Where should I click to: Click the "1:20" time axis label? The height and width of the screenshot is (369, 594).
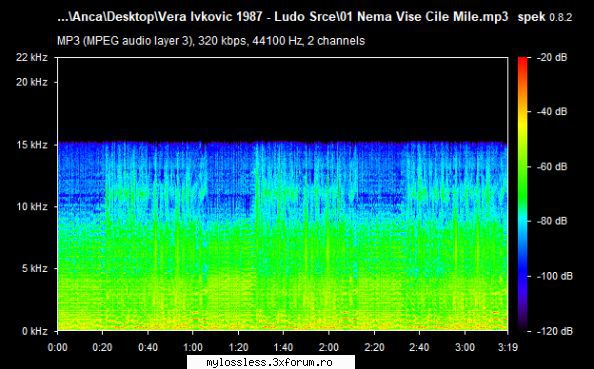click(238, 347)
